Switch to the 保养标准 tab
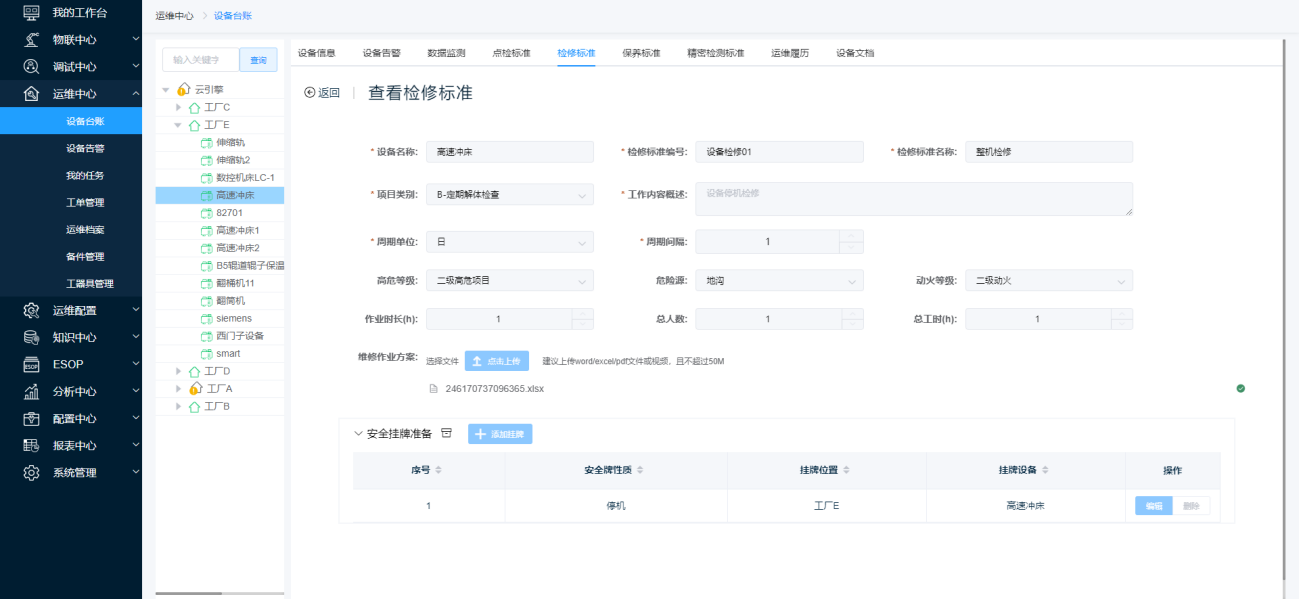This screenshot has height=599, width=1299. (x=641, y=53)
